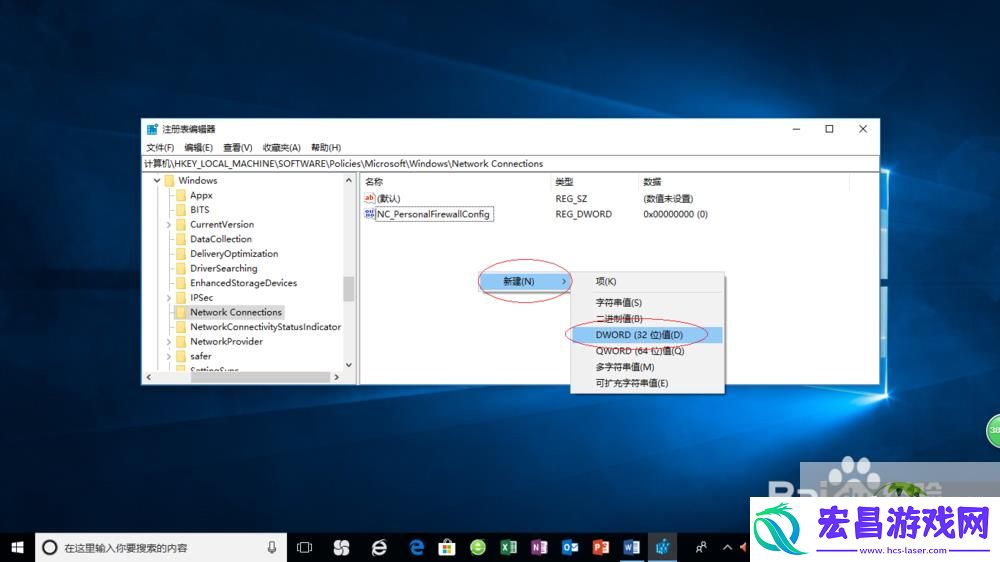Open the 文件(F) menu
Viewport: 1000px width, 562px height.
(159, 147)
